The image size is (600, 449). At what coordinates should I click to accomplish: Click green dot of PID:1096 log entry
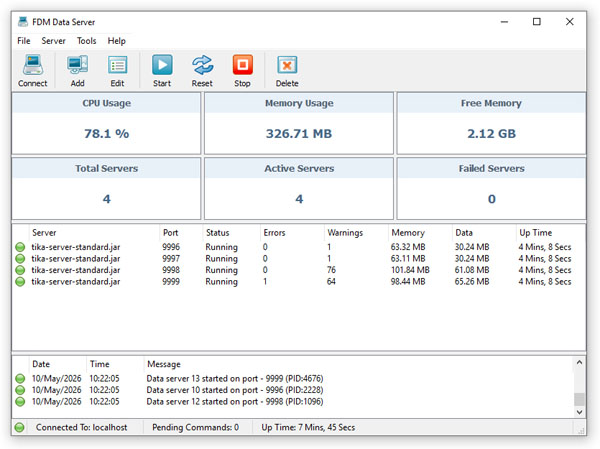tap(20, 402)
